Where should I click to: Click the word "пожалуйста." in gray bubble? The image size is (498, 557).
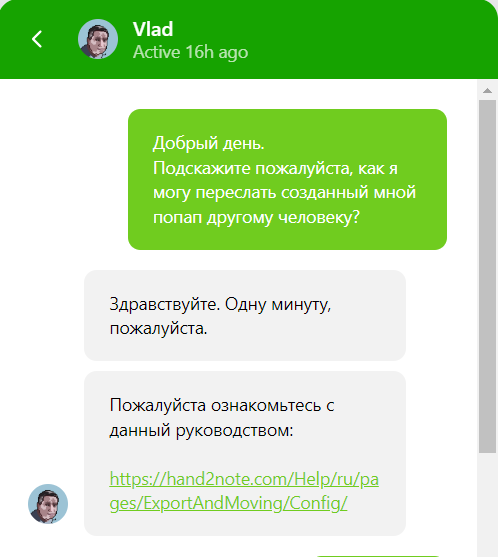click(x=158, y=329)
